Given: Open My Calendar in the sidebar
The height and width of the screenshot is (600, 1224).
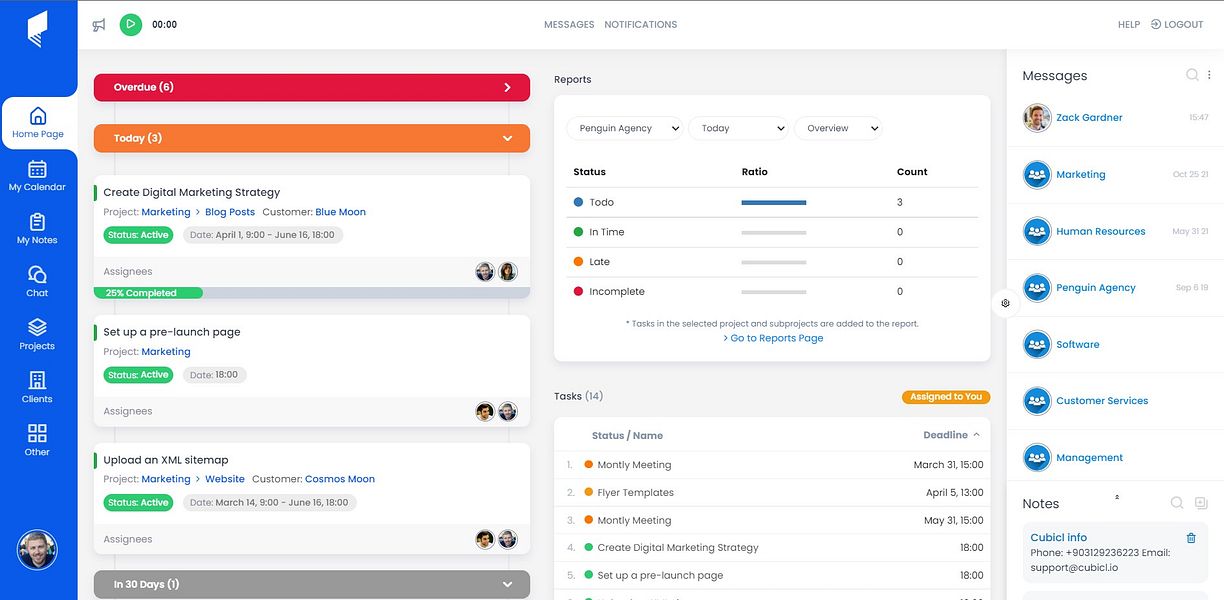Looking at the screenshot, I should pyautogui.click(x=37, y=175).
